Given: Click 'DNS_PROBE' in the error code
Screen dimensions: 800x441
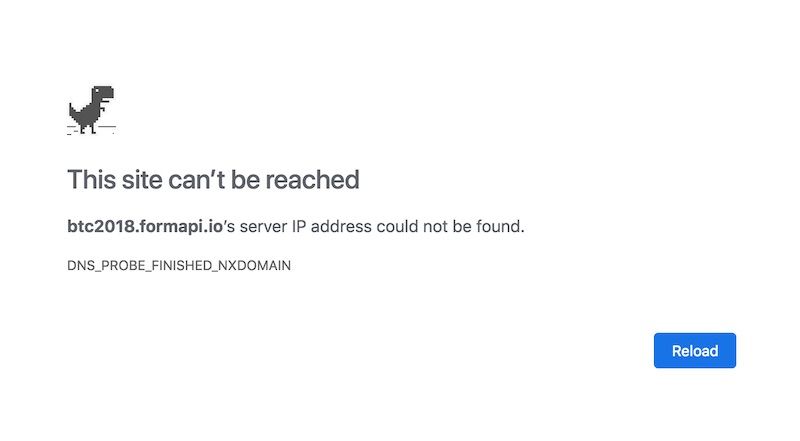Looking at the screenshot, I should click(x=106, y=265).
